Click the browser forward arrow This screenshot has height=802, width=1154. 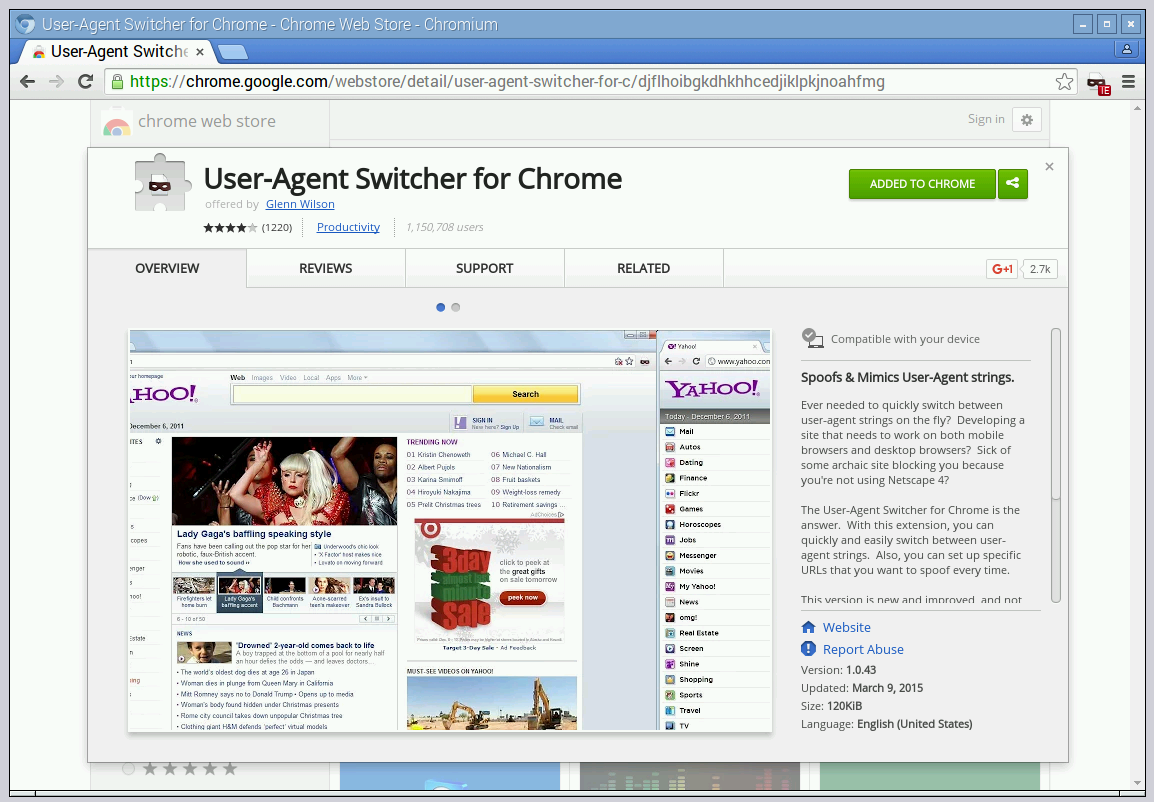pyautogui.click(x=56, y=82)
